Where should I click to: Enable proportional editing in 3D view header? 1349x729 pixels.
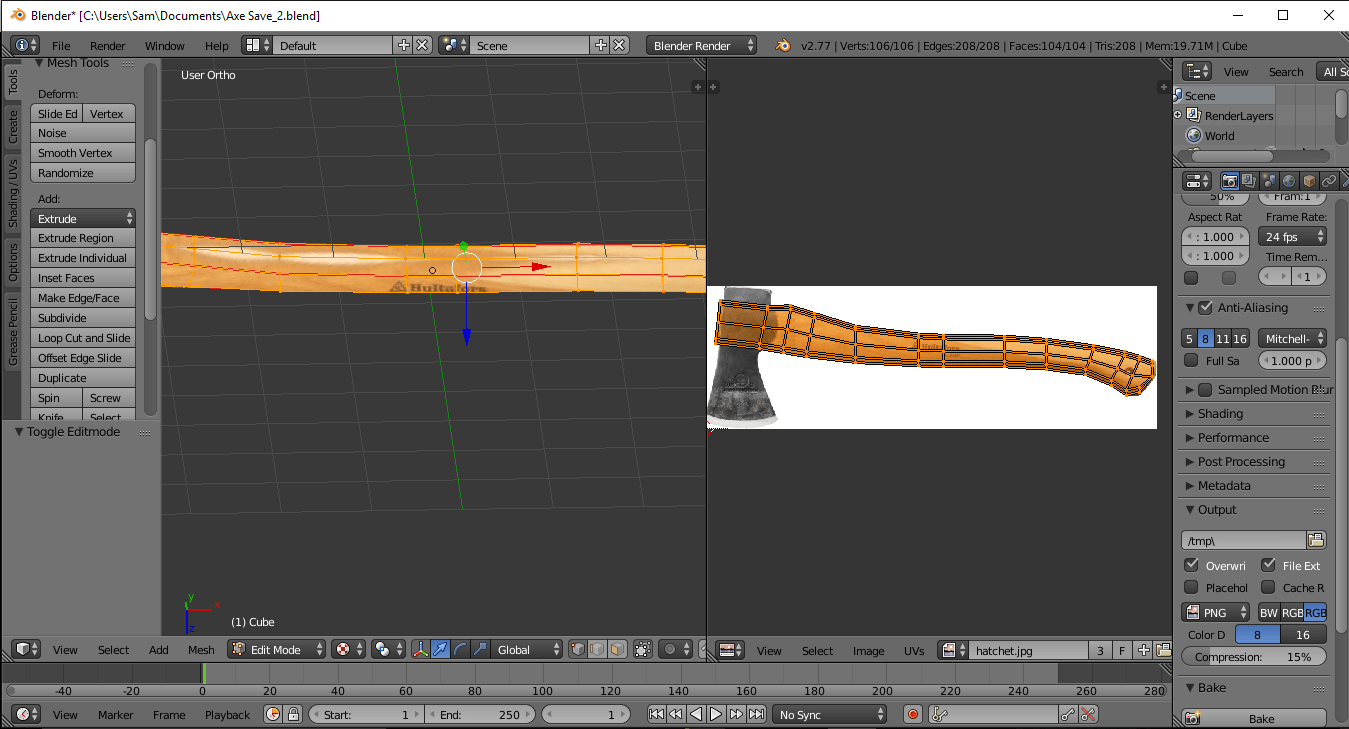coord(668,649)
